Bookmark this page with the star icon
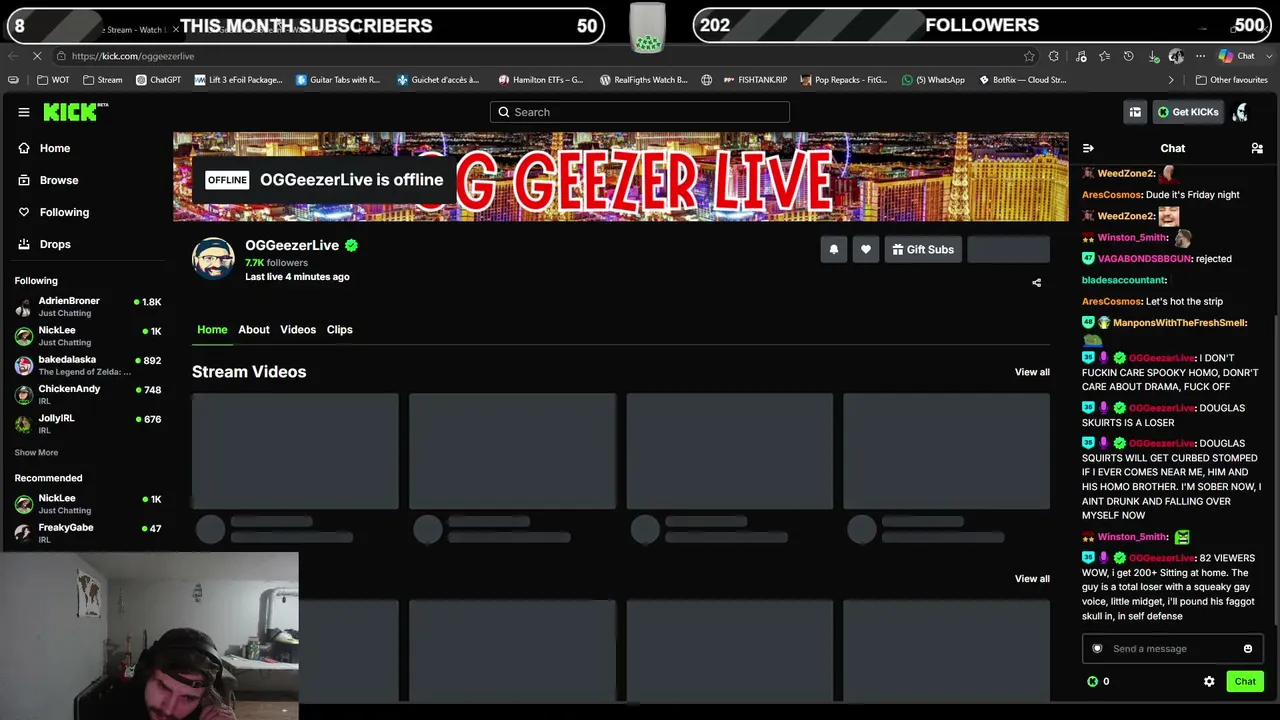The image size is (1280, 720). [1029, 56]
